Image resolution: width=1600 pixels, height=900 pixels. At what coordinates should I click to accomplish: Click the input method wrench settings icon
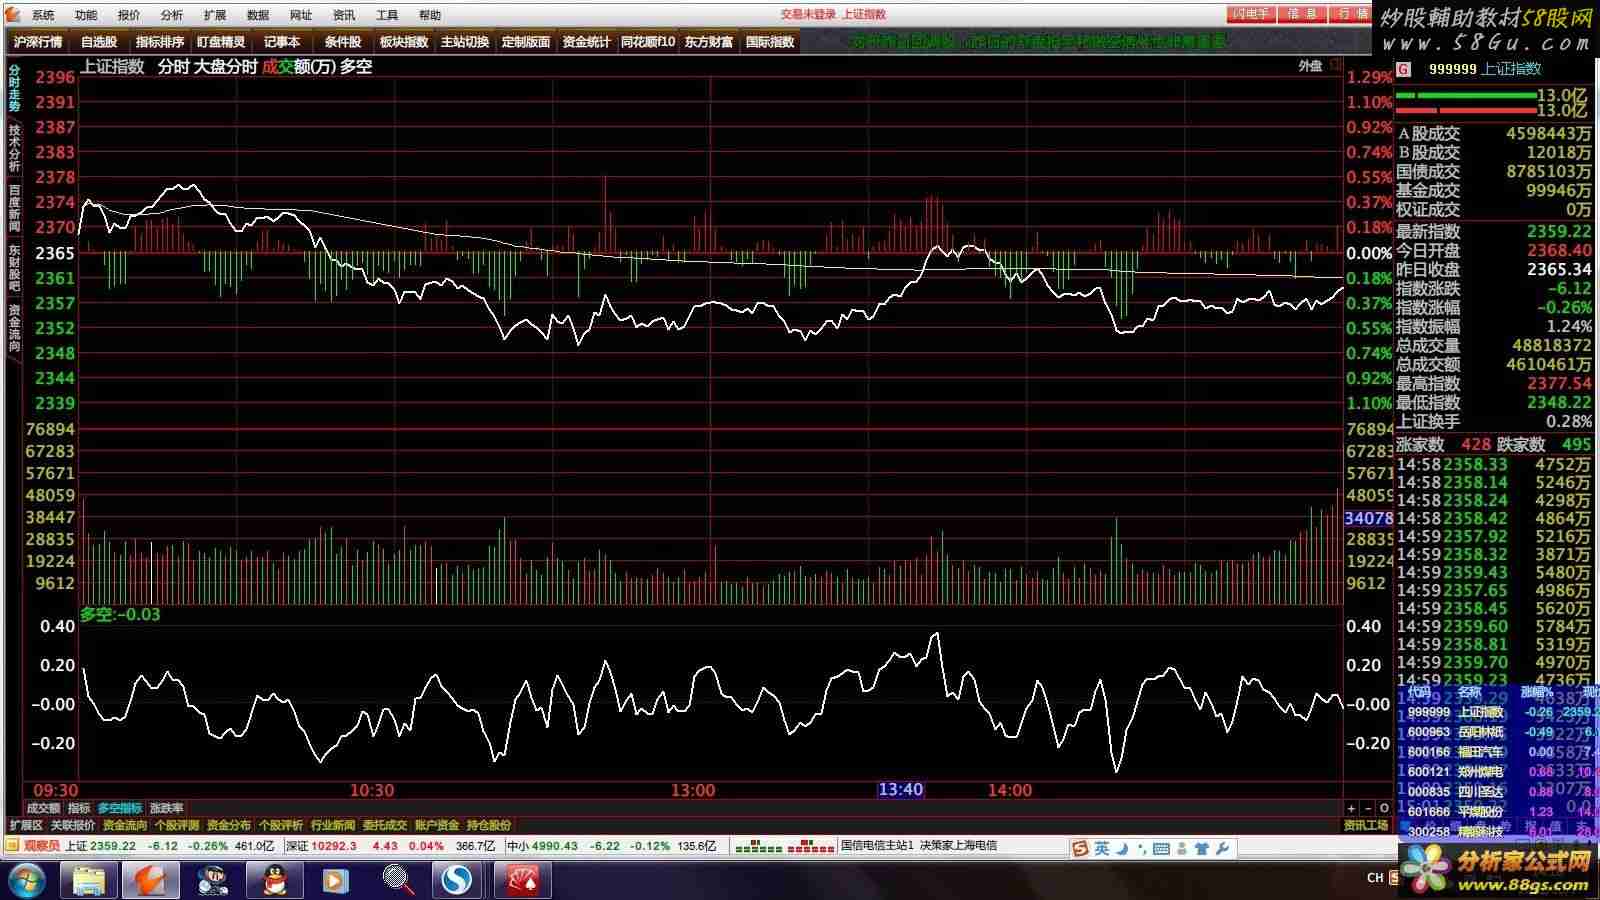(1222, 848)
